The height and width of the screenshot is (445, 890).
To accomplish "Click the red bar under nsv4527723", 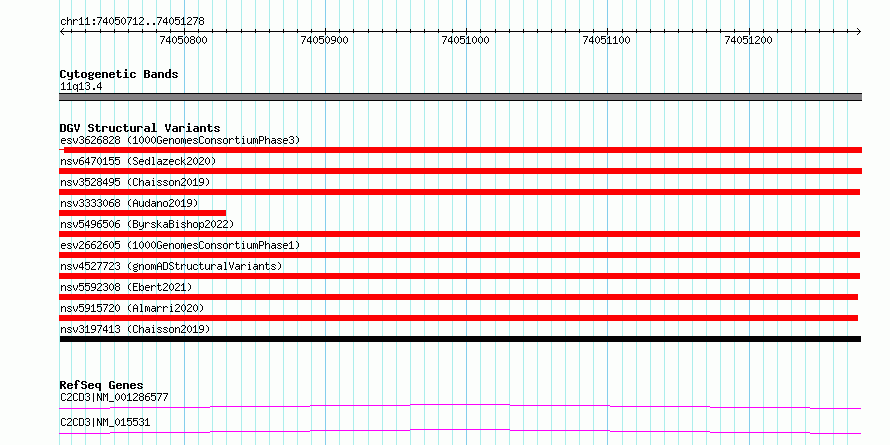I will coord(460,276).
